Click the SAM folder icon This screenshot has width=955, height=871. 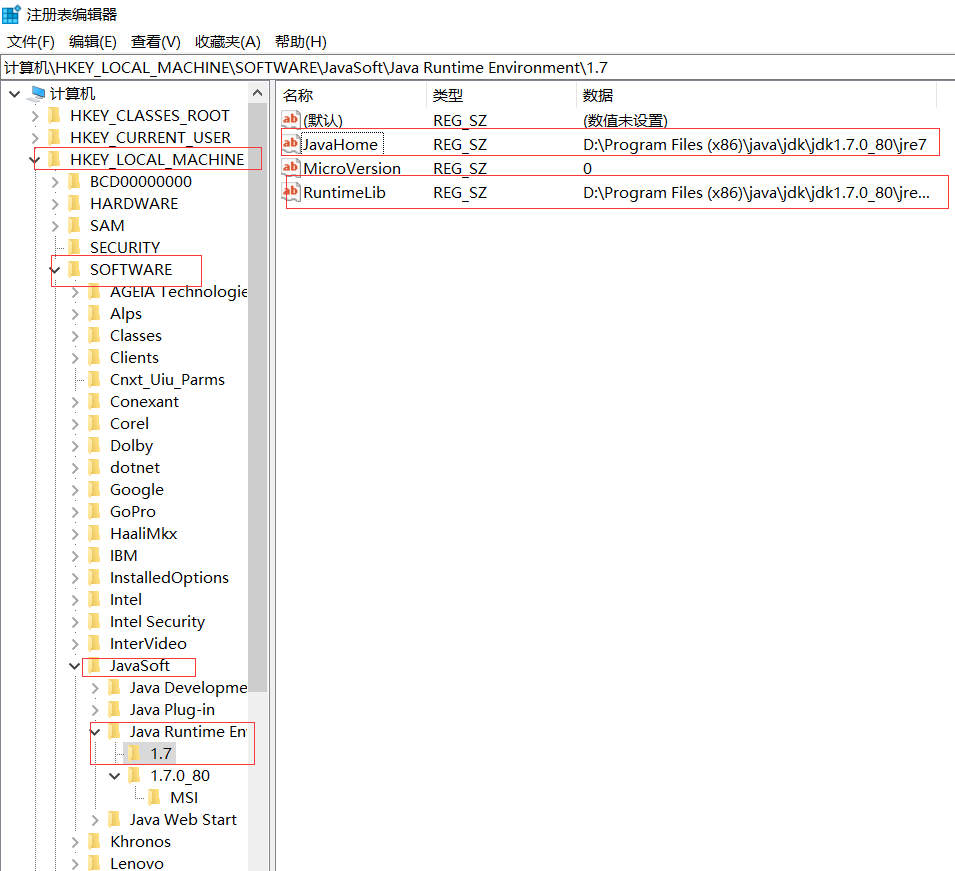pos(74,225)
